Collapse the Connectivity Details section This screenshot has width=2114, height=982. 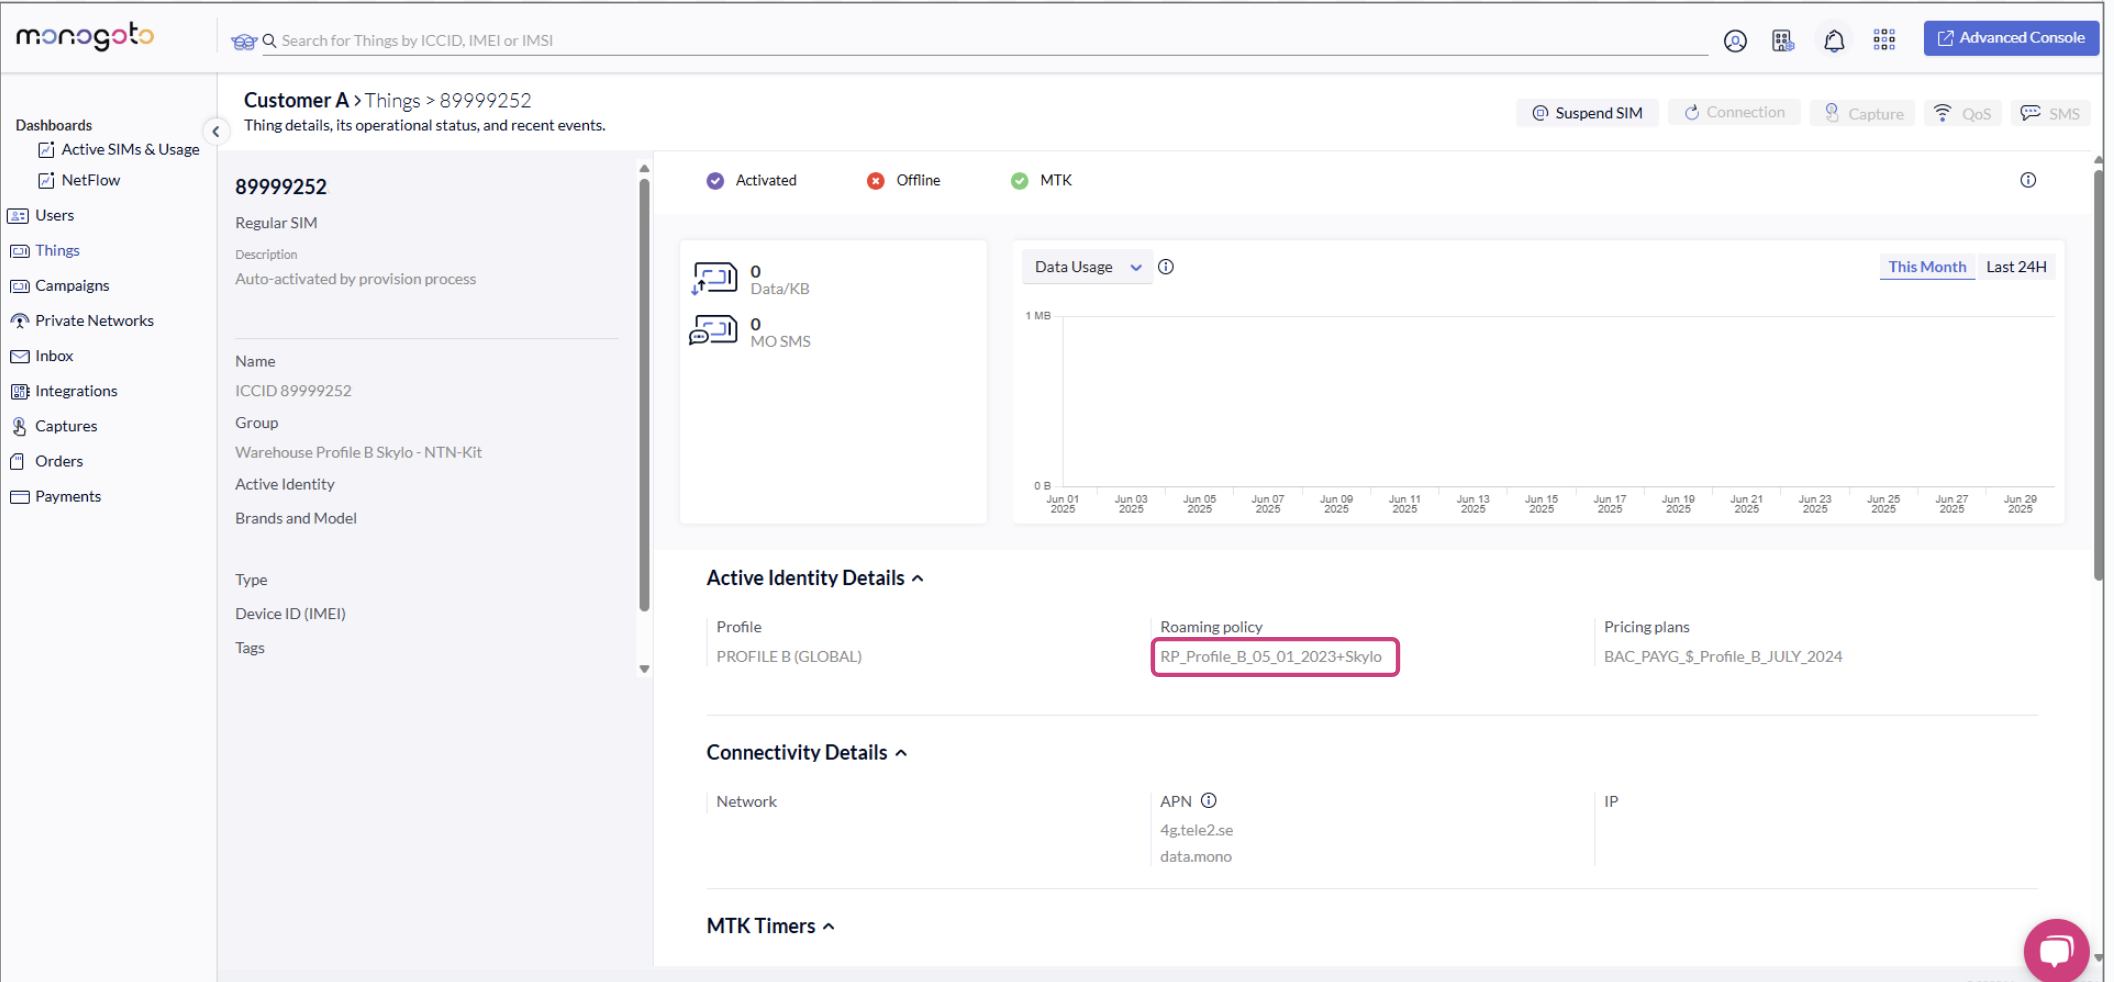pyautogui.click(x=900, y=753)
